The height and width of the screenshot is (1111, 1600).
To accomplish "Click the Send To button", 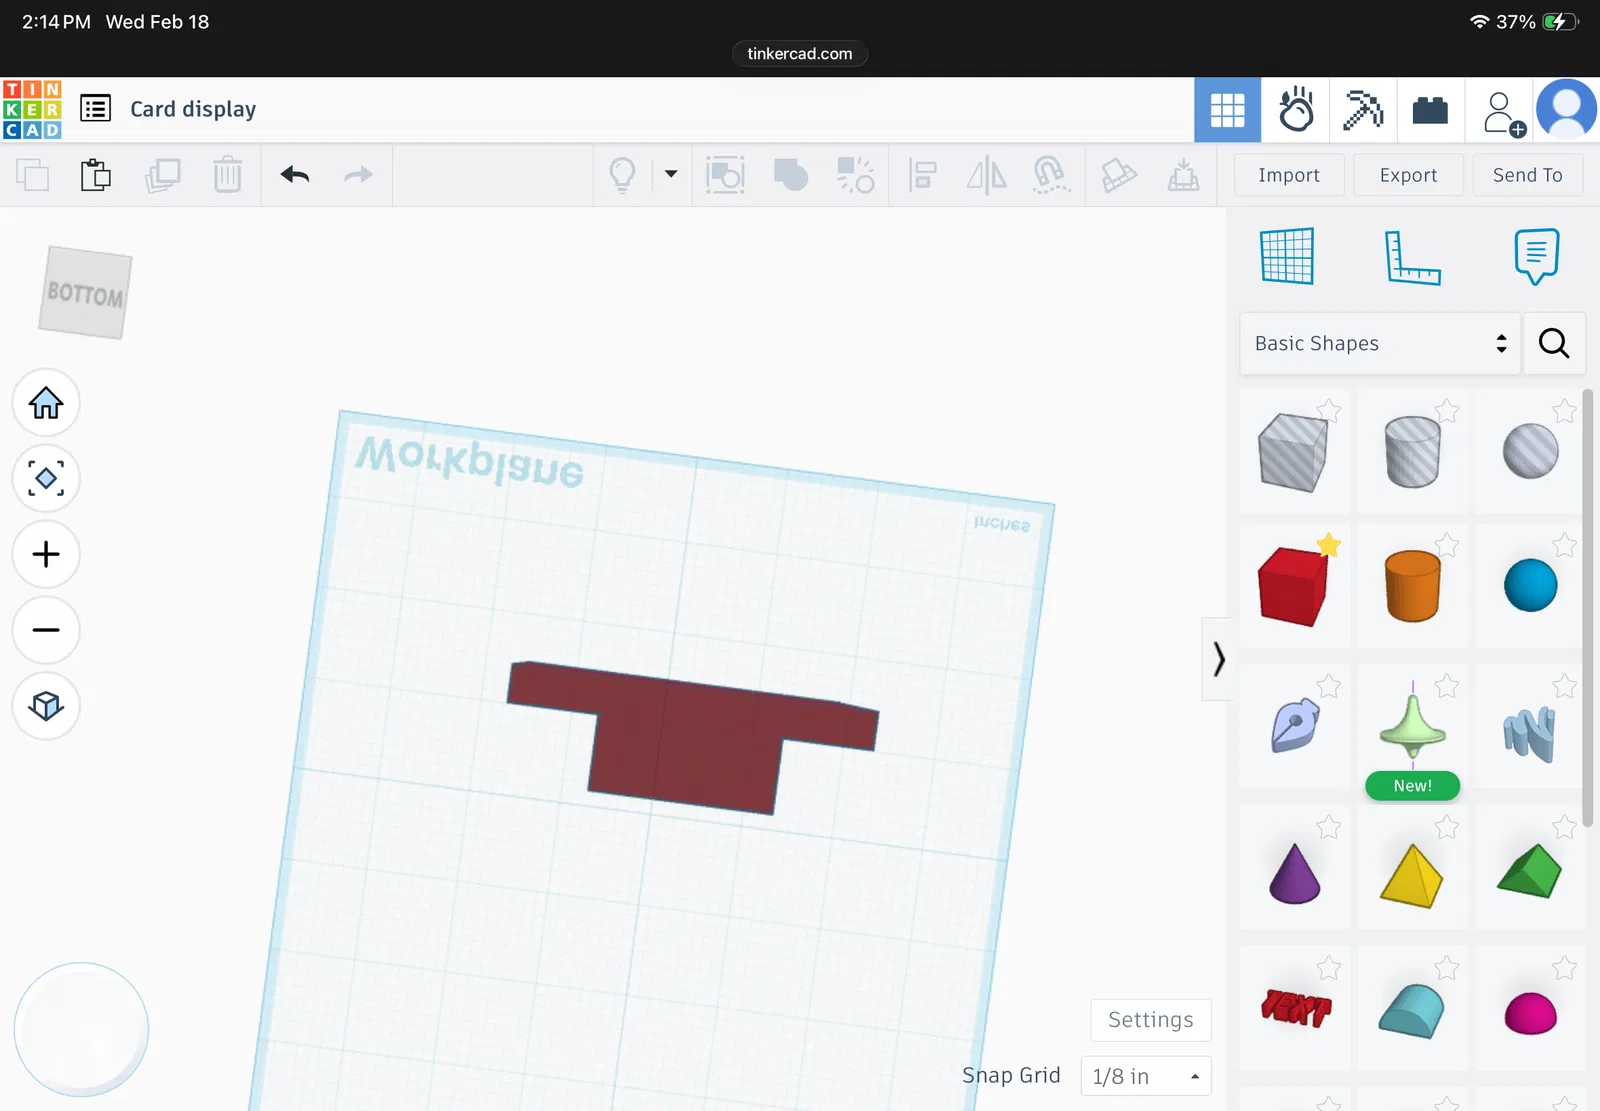I will pos(1527,175).
